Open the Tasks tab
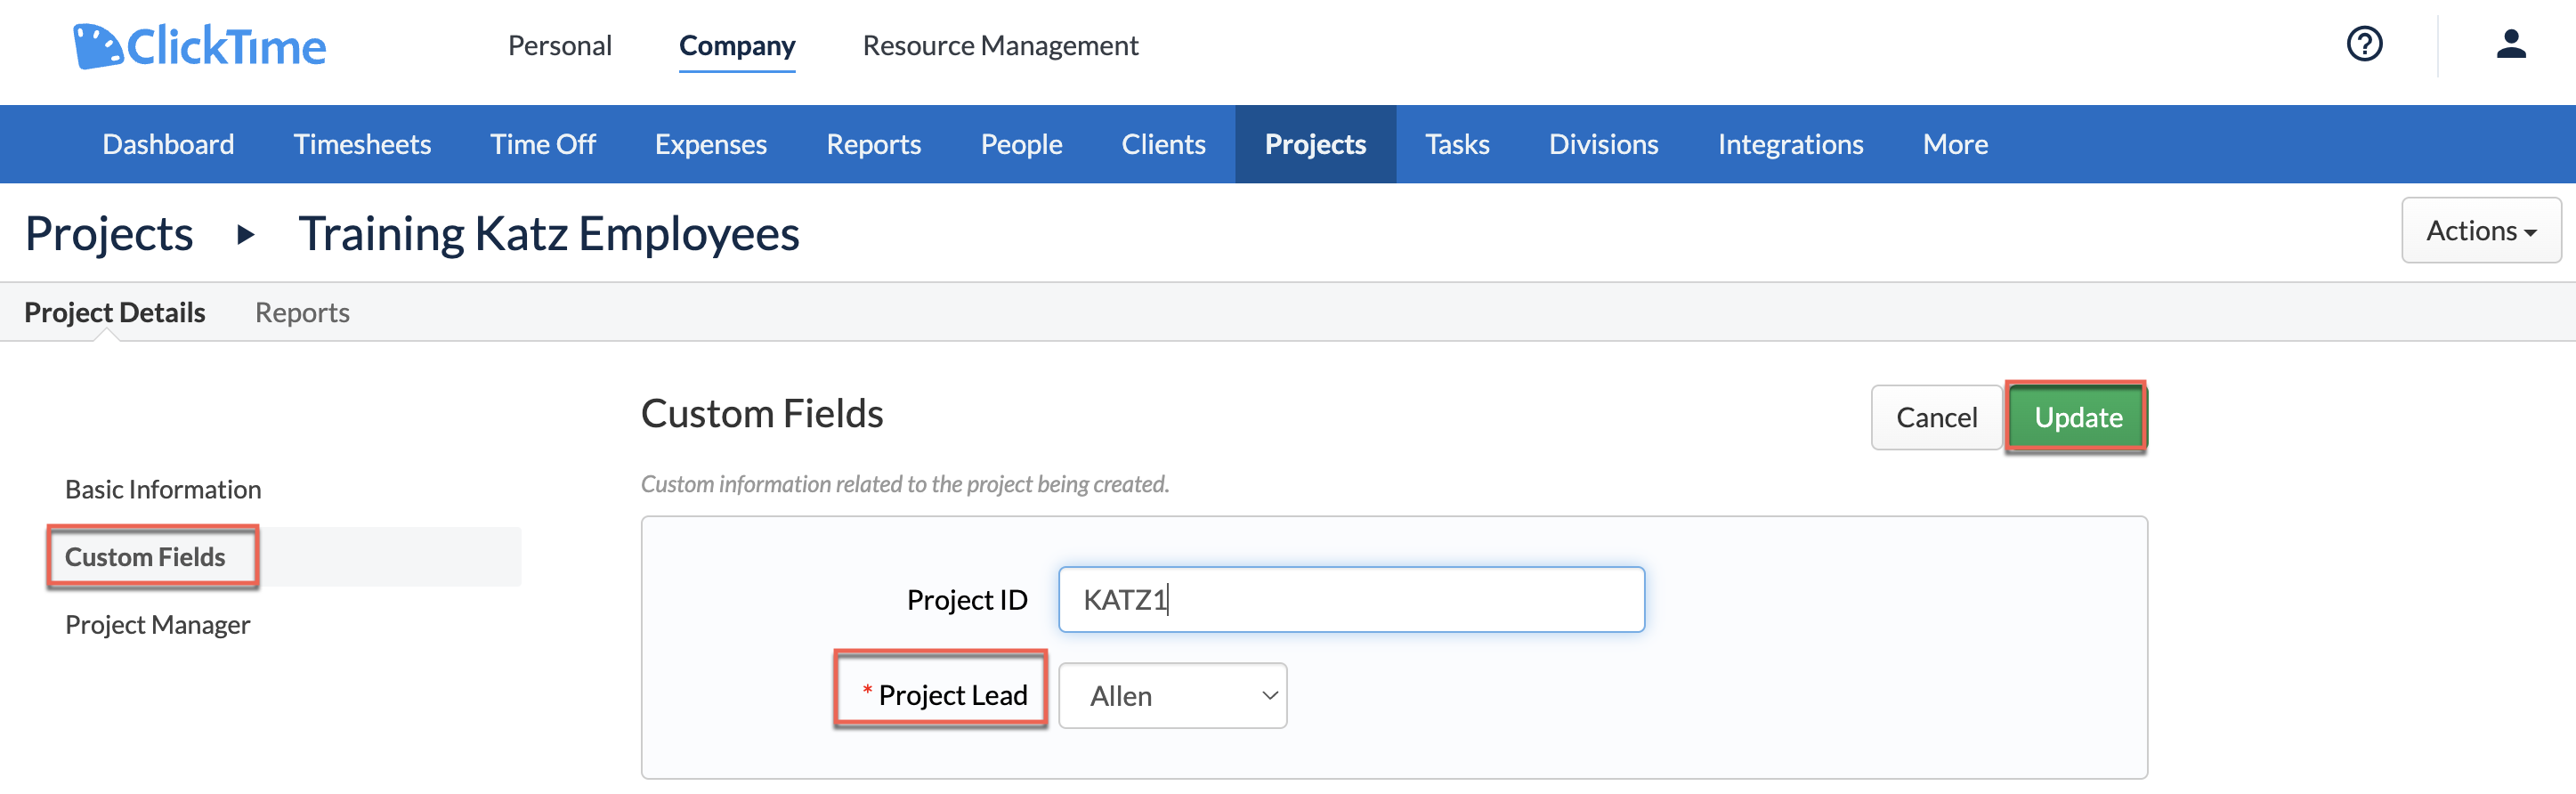Image resolution: width=2576 pixels, height=794 pixels. click(1457, 144)
